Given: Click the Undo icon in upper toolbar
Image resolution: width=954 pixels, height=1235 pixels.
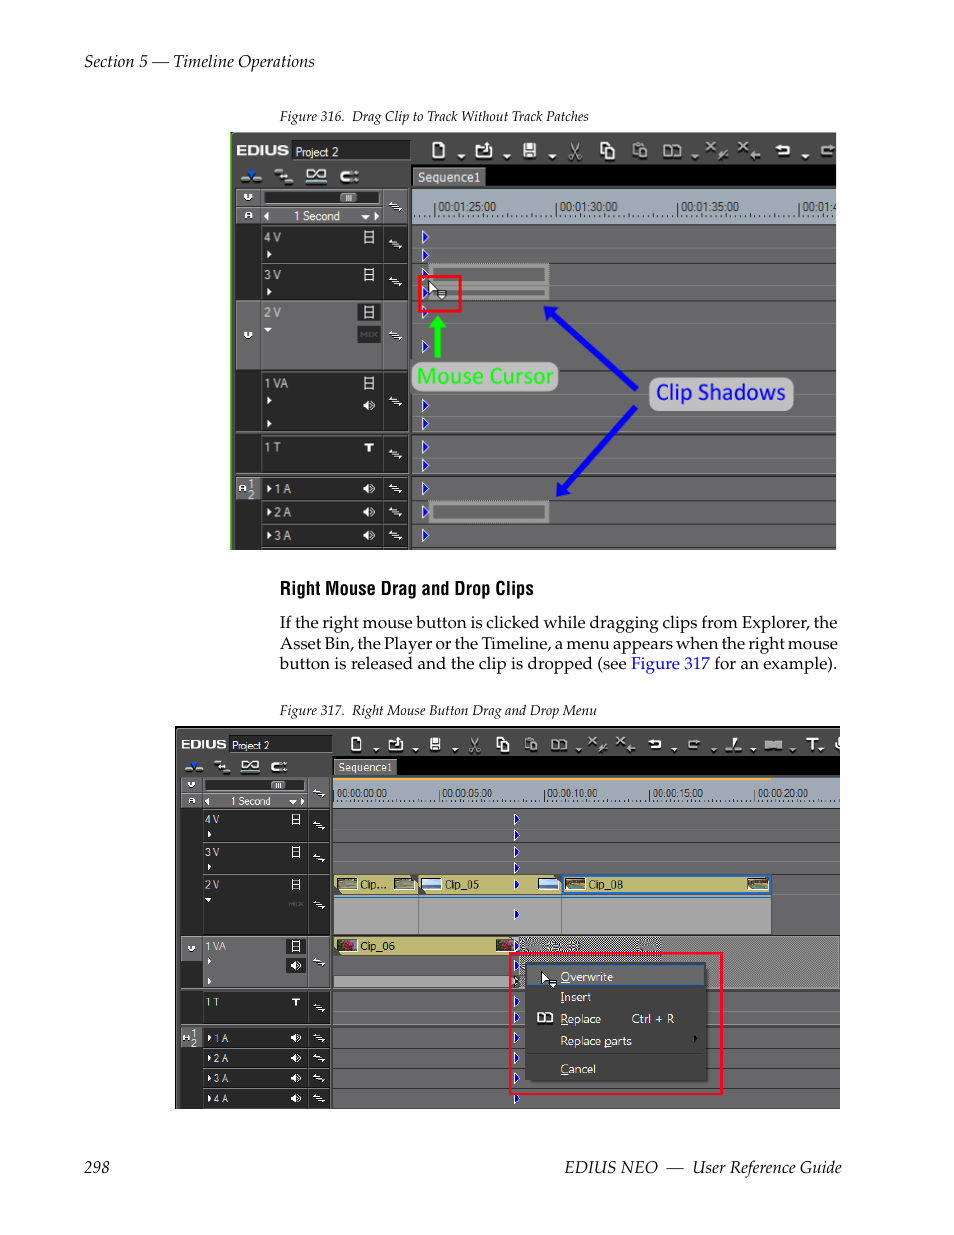Looking at the screenshot, I should tap(783, 151).
